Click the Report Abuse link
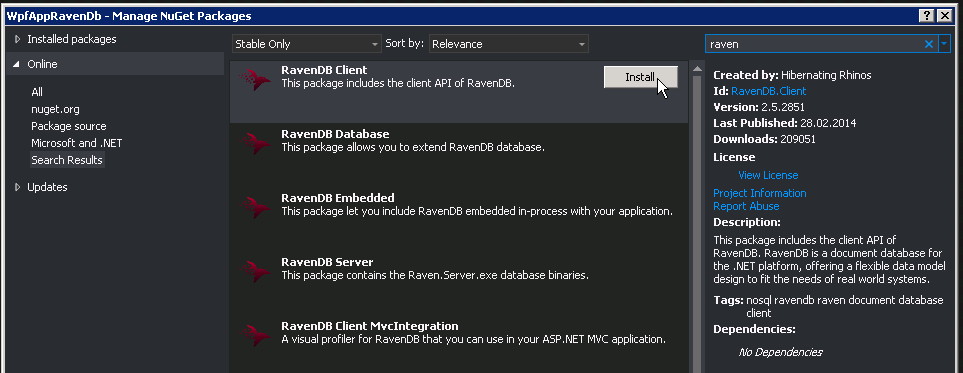The image size is (963, 373). (746, 206)
